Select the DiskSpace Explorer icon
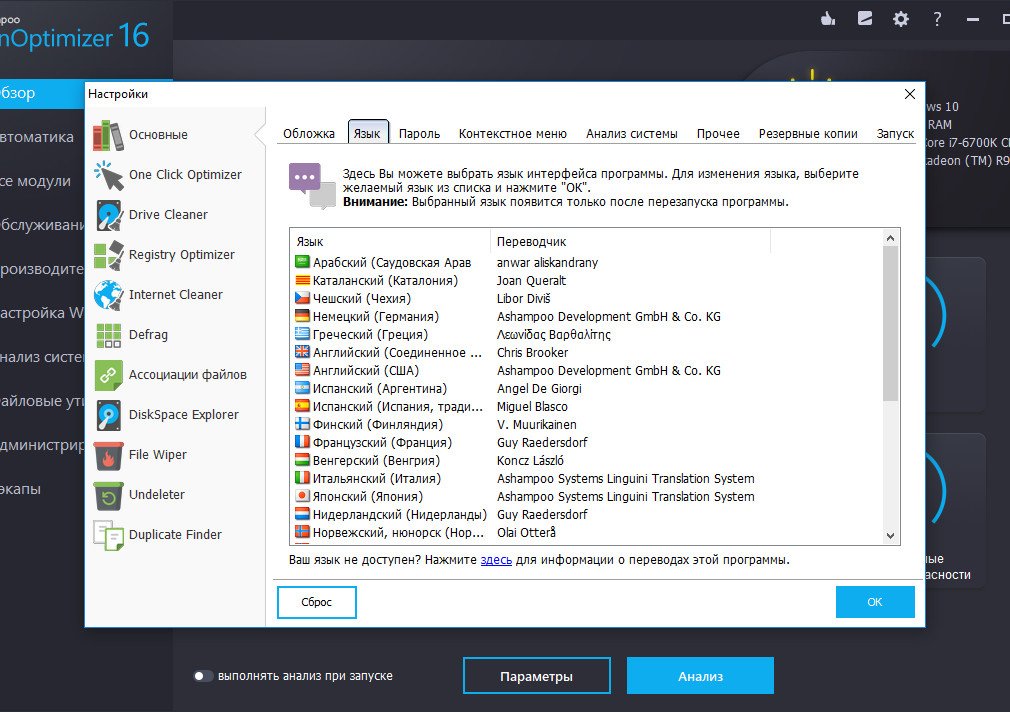Image resolution: width=1010 pixels, height=712 pixels. [108, 414]
